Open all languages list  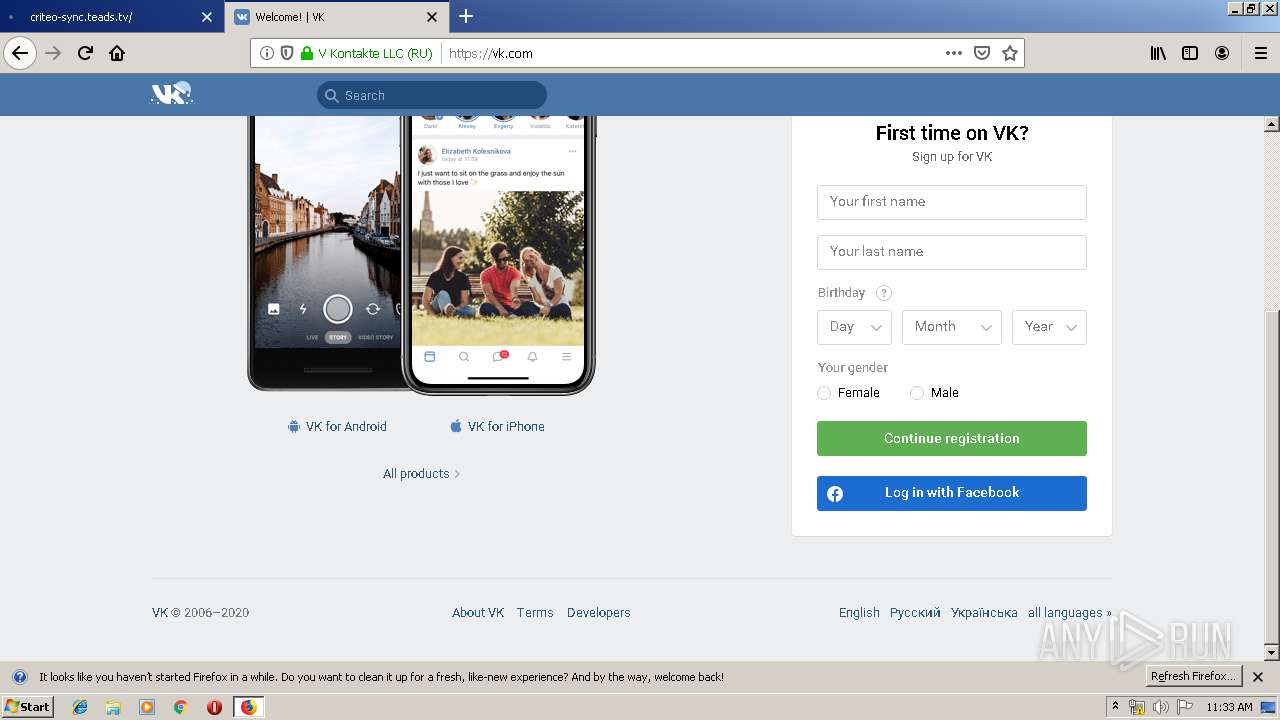pyautogui.click(x=1069, y=613)
